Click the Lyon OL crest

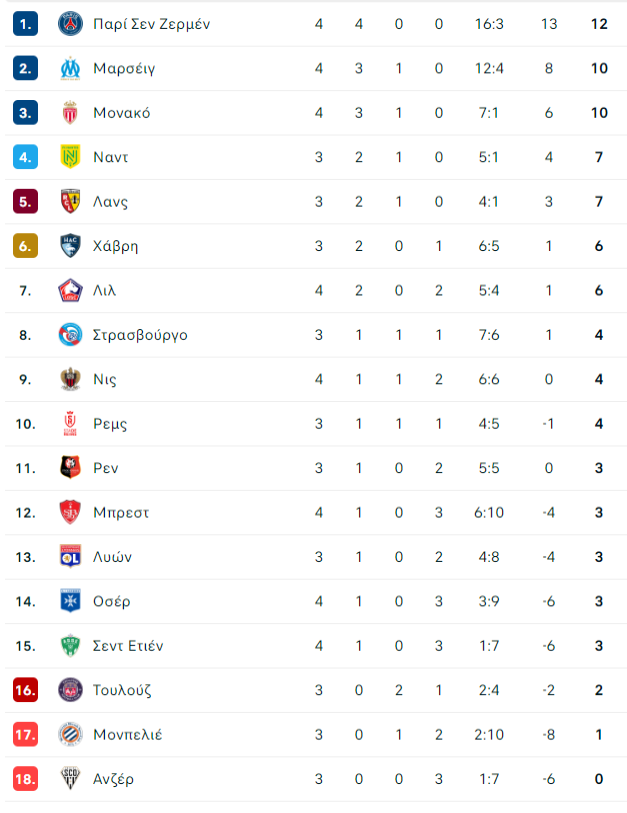coord(70,557)
